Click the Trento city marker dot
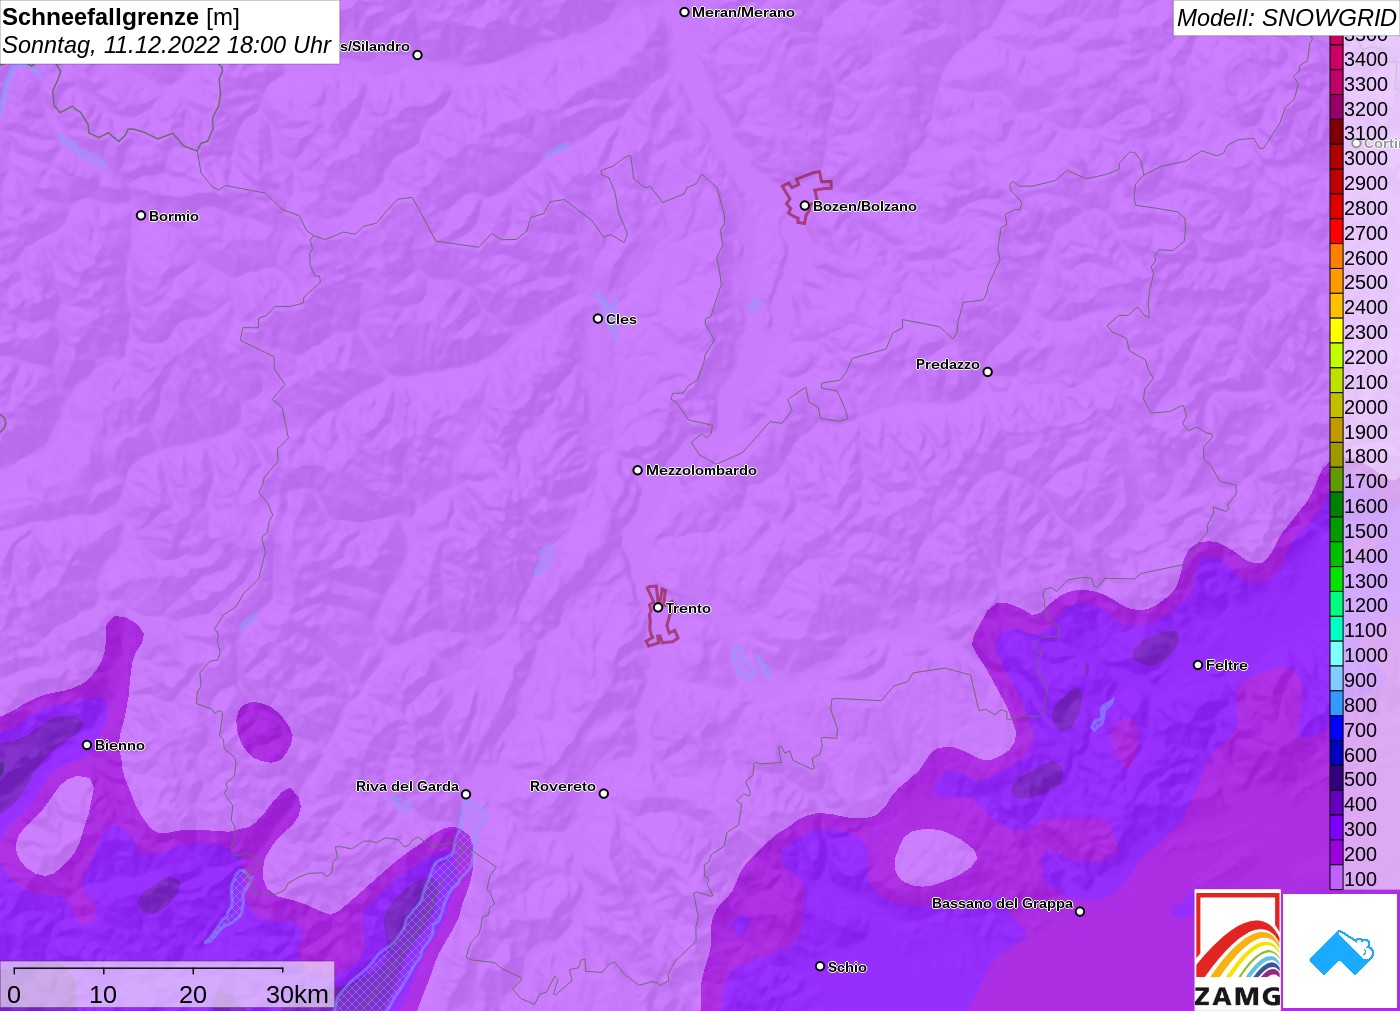The height and width of the screenshot is (1011, 1400). click(658, 607)
